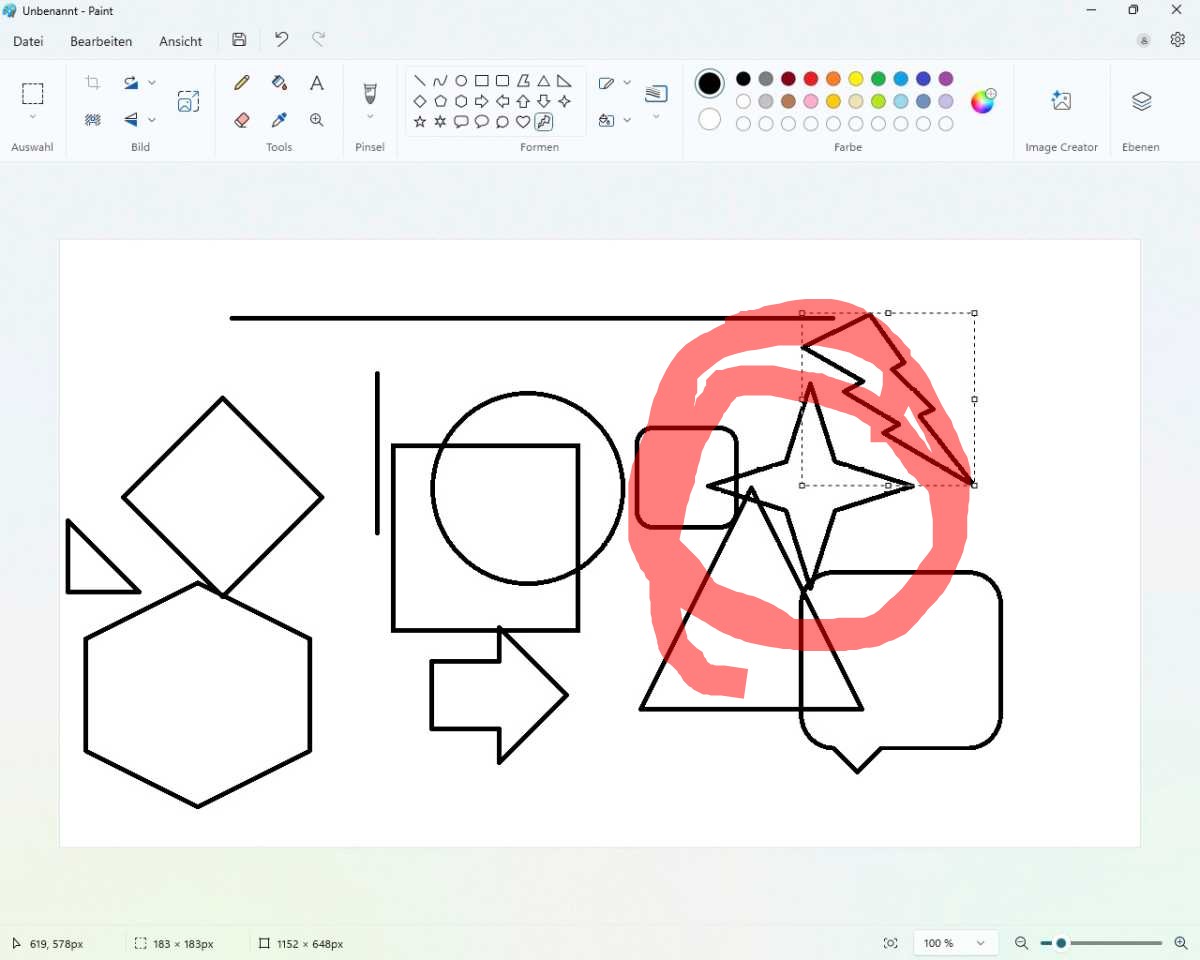This screenshot has height=960, width=1200.
Task: Open the Datei menu
Action: [28, 41]
